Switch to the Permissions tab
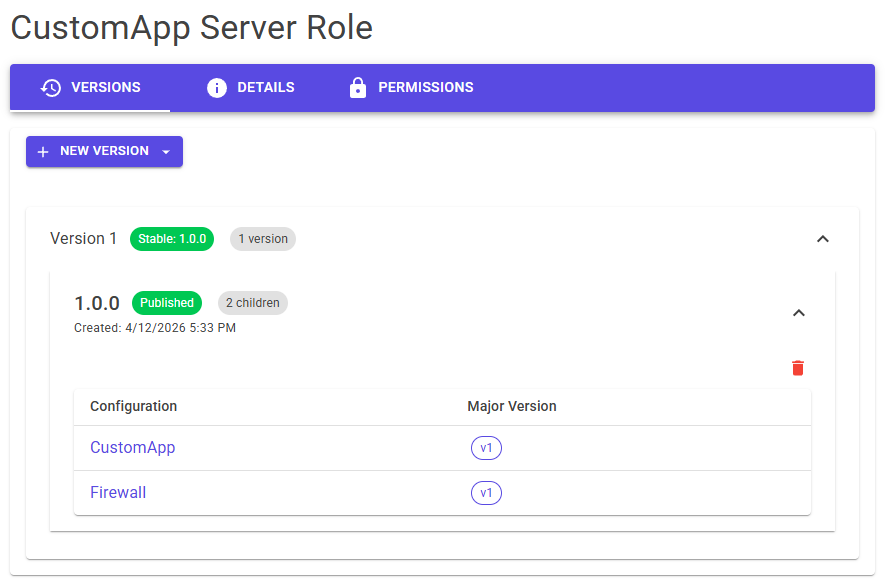 pyautogui.click(x=410, y=87)
